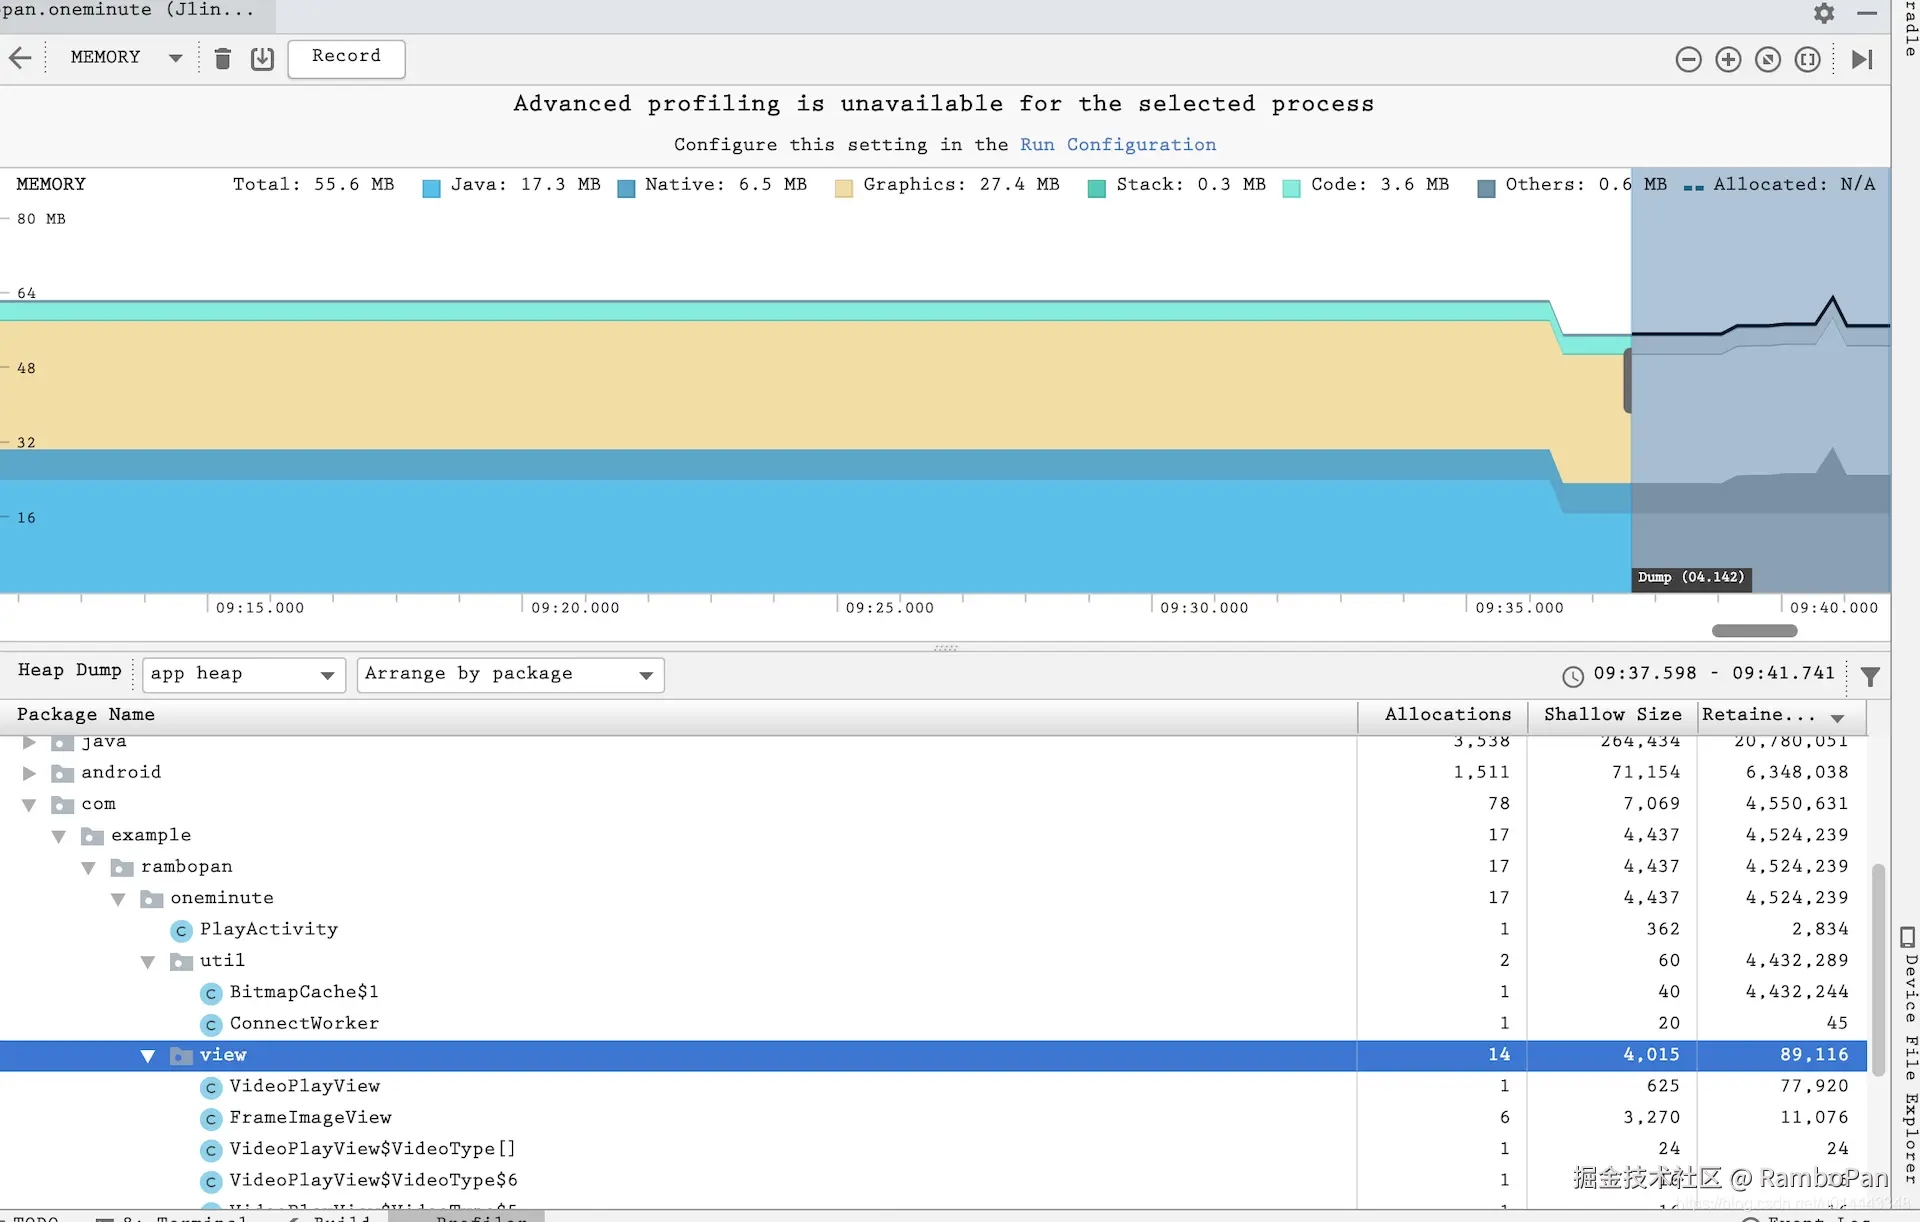Click the timeline horizontal scrollbar thumb
This screenshot has height=1222, width=1920.
pos(1754,631)
